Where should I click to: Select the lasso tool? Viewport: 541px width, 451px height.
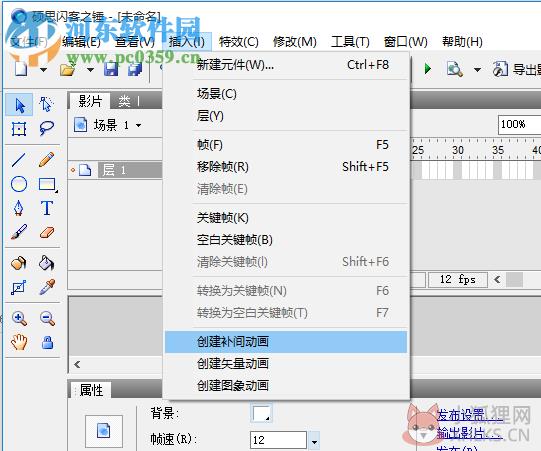click(x=47, y=129)
